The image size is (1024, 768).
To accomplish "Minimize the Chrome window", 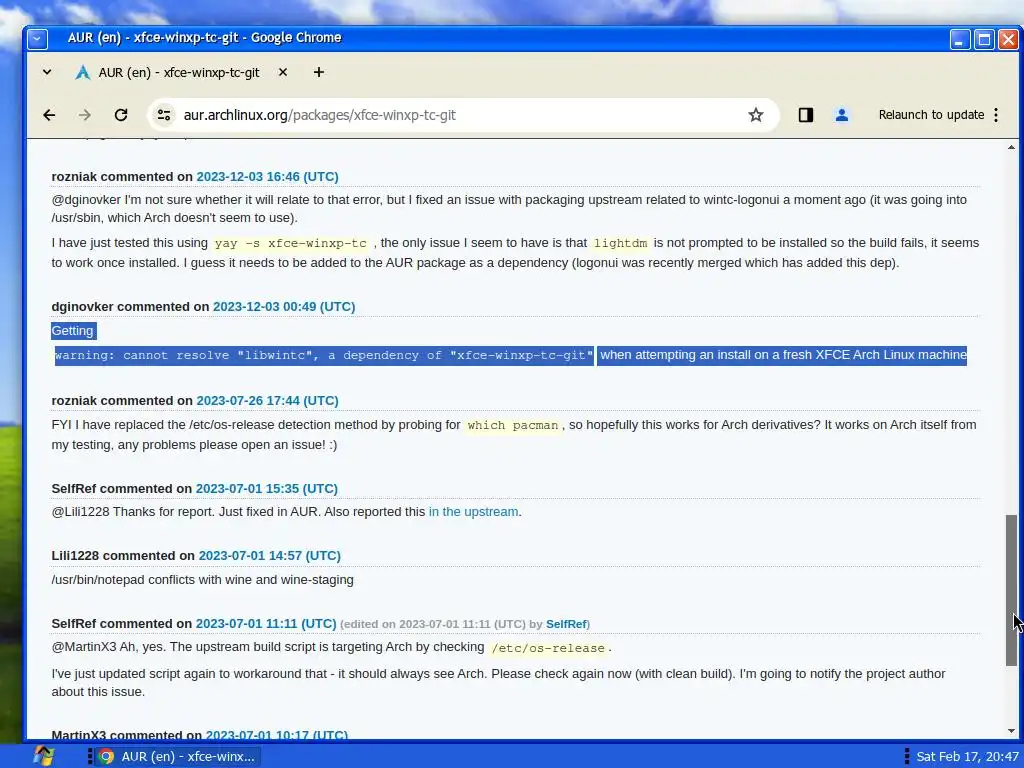I will (x=959, y=39).
